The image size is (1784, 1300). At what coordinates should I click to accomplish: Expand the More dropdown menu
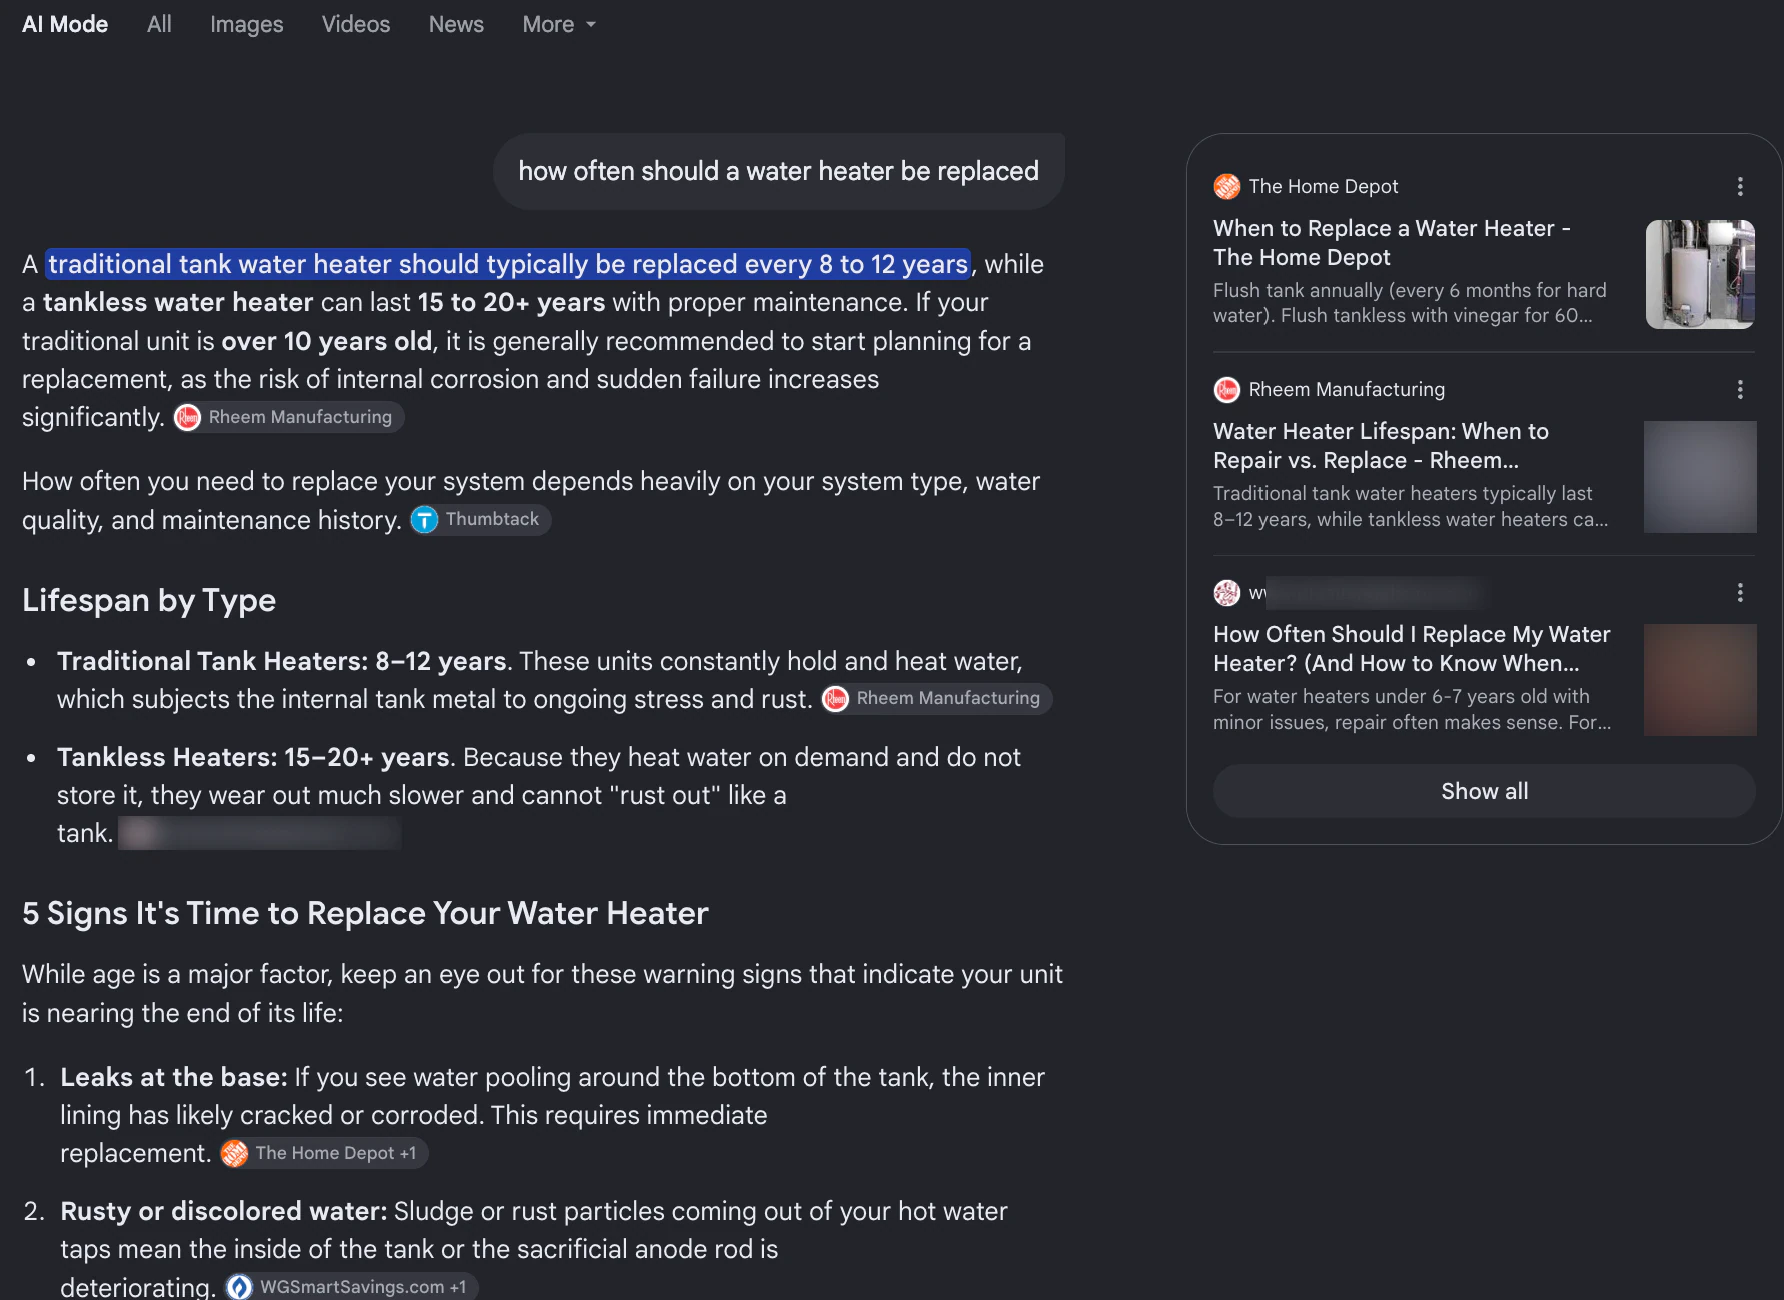559,24
